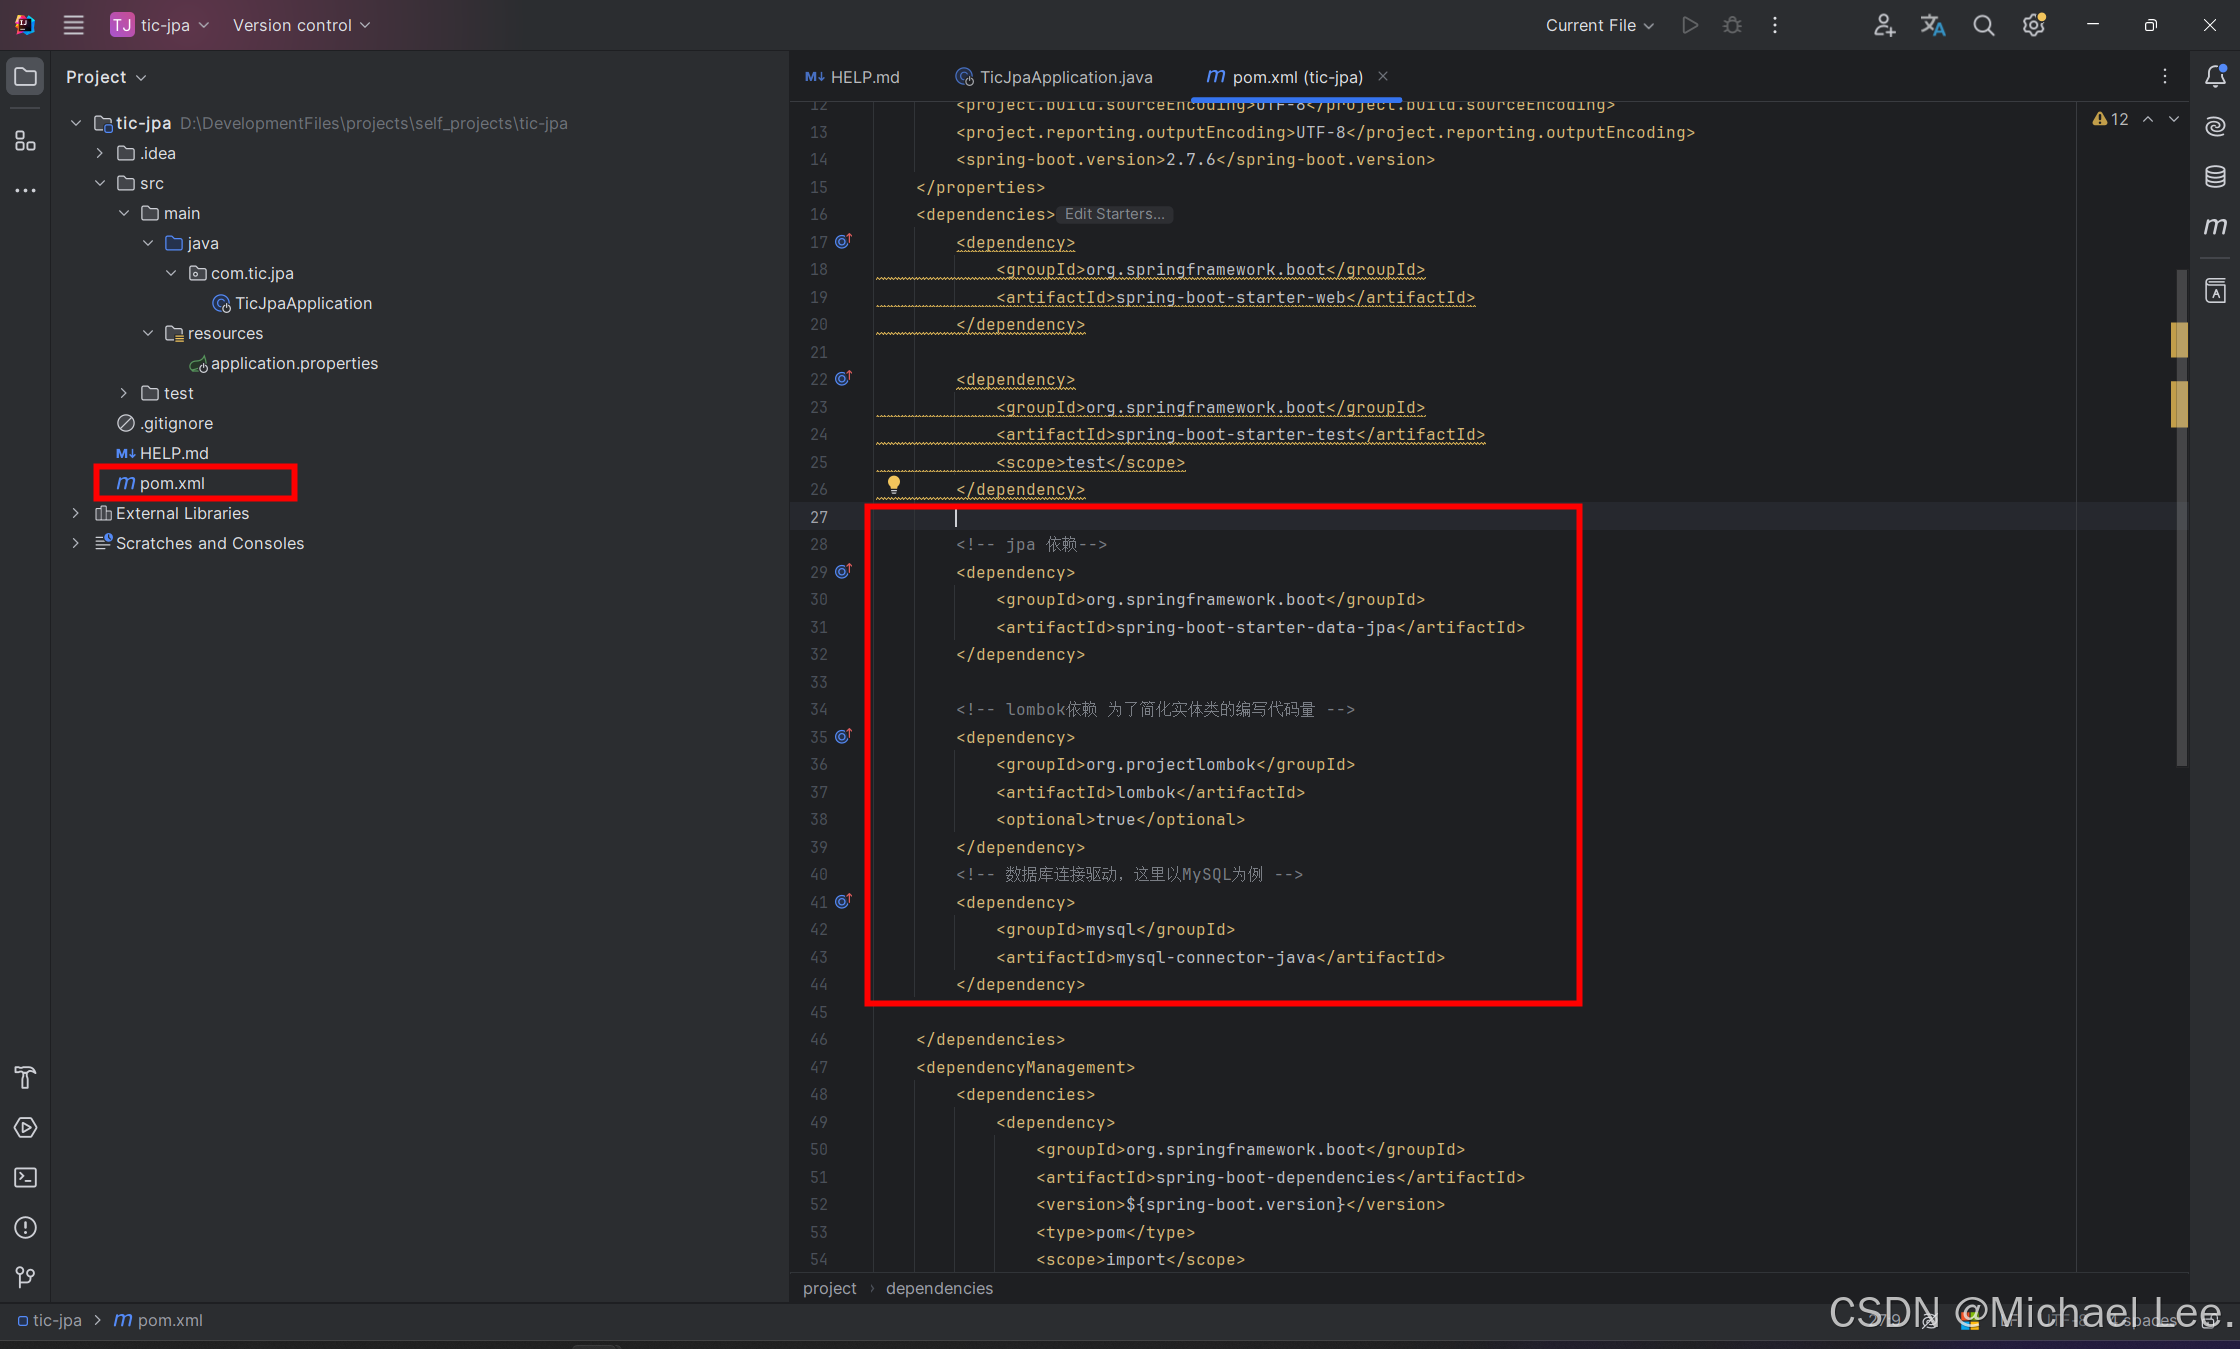
Task: Click the gutter icon on line 29
Action: coord(843,571)
